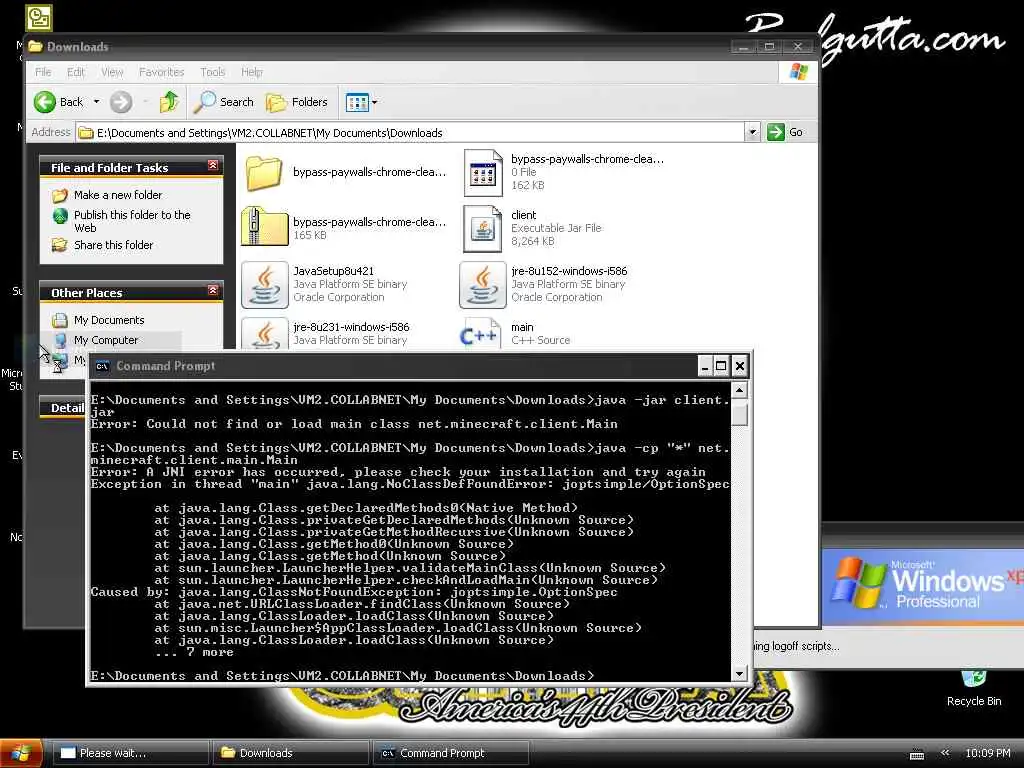Click Make a new folder
The width and height of the screenshot is (1024, 768).
tap(118, 195)
